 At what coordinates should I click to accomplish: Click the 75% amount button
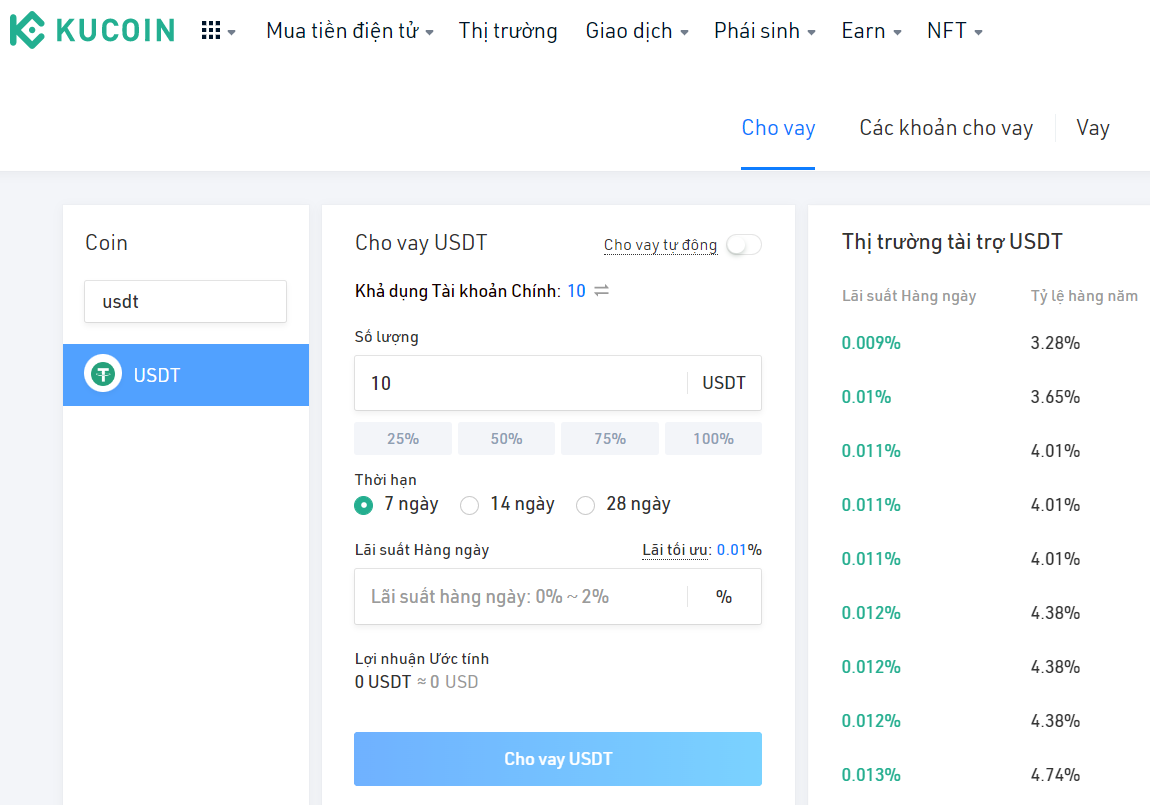click(609, 438)
